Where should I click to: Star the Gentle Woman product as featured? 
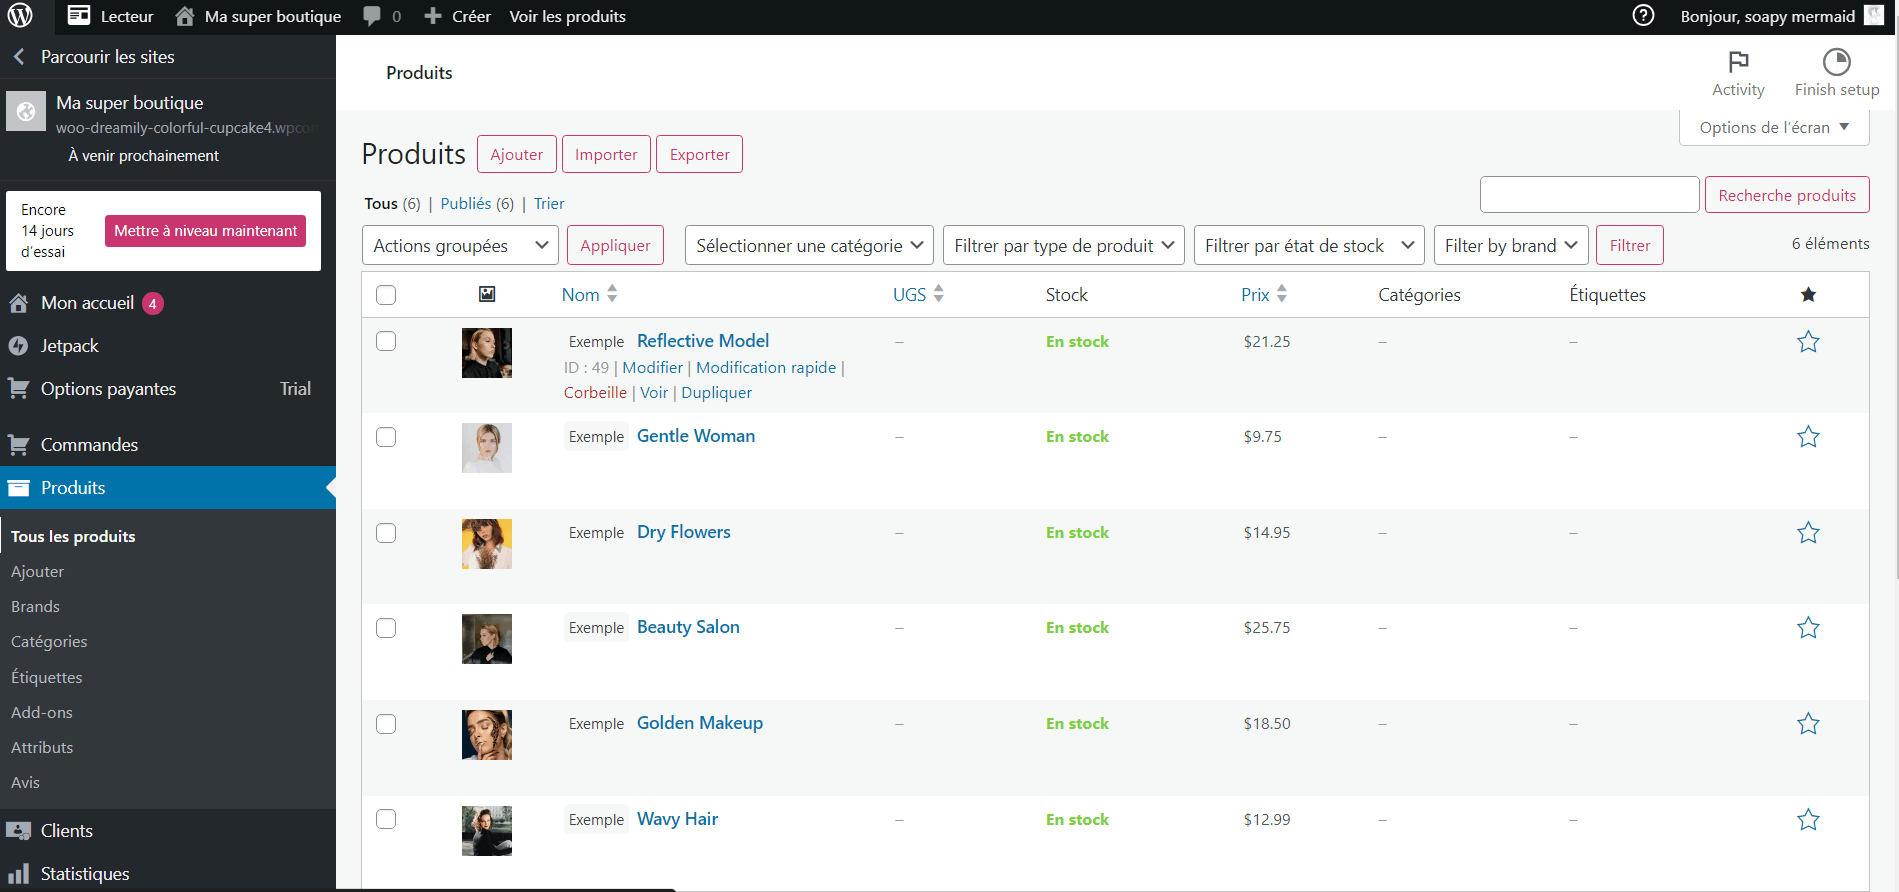[1808, 437]
